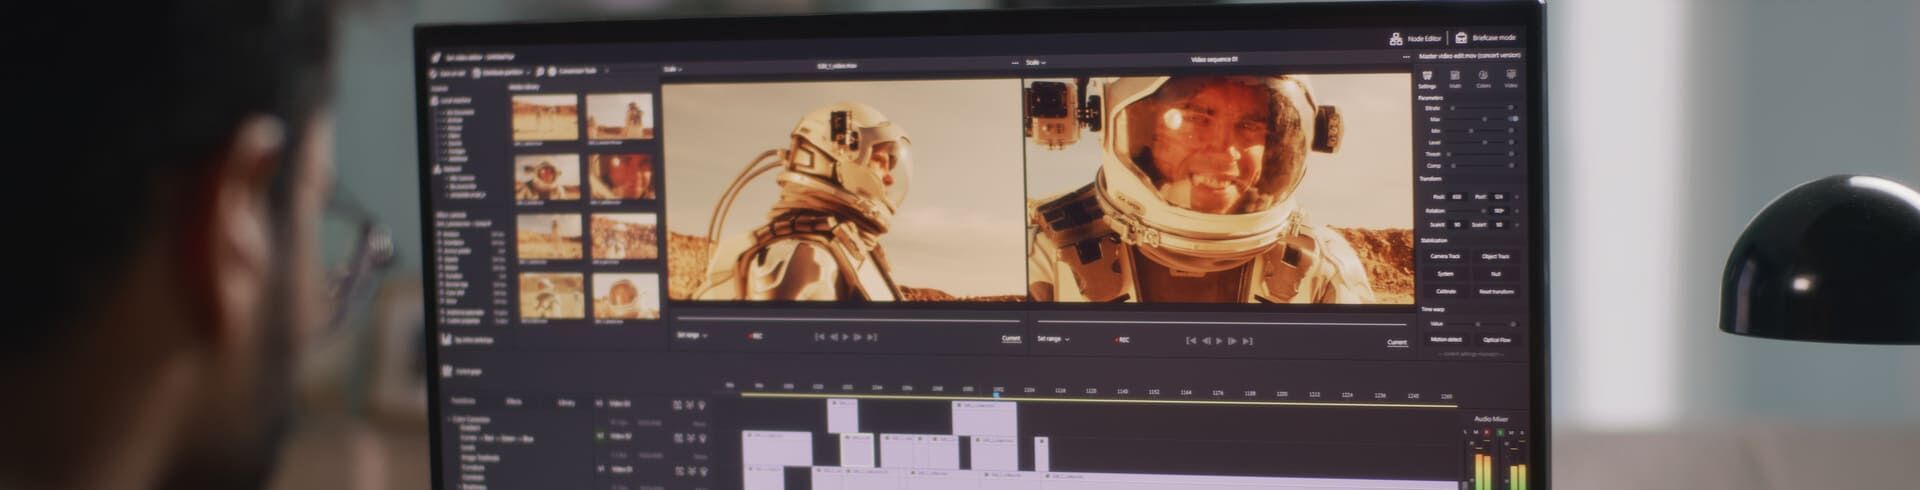Image resolution: width=1920 pixels, height=490 pixels.
Task: Open right viewer options ellipsis menu
Action: point(1406,57)
